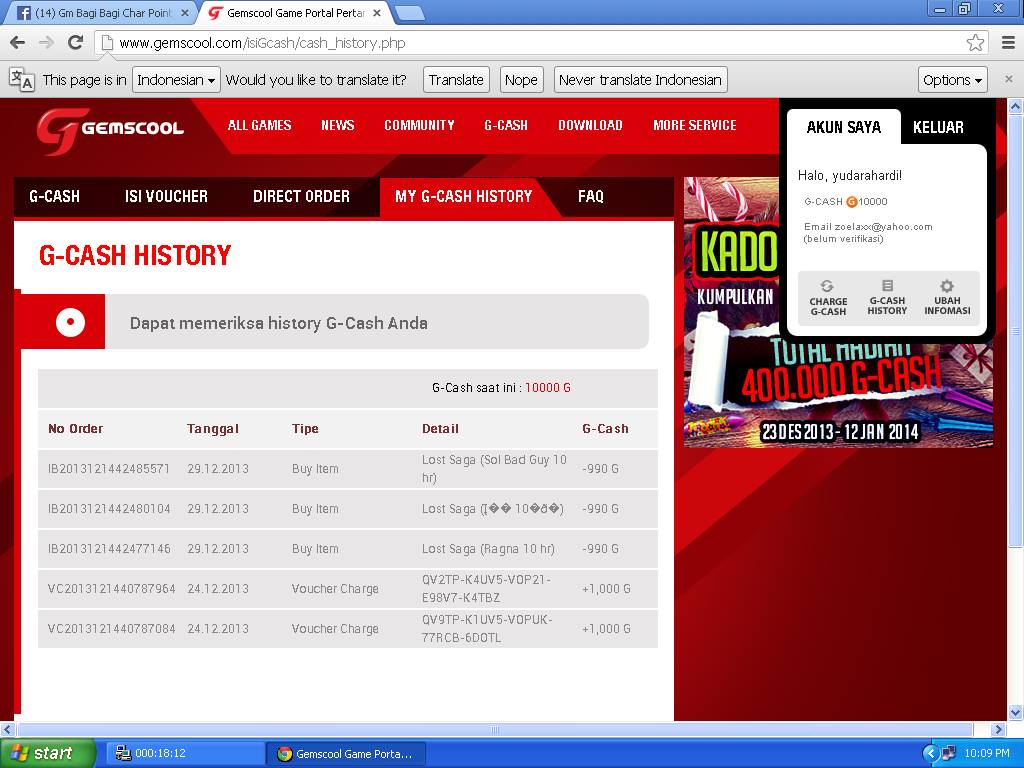Screen dimensions: 1024x768
Task: Bookmark page with the star icon
Action: (975, 43)
